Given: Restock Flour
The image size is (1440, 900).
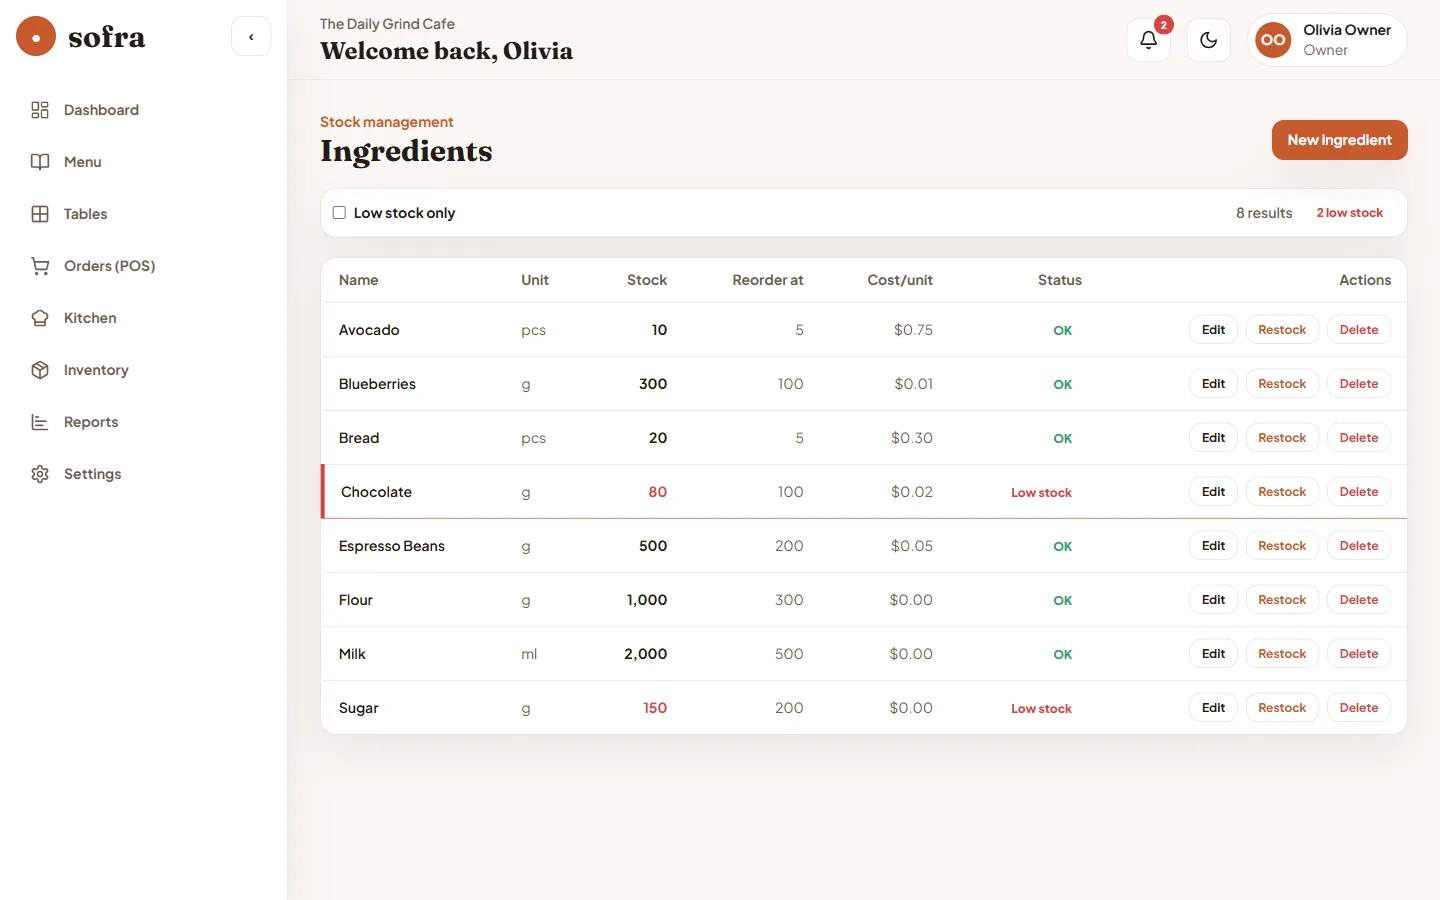Looking at the screenshot, I should [1282, 600].
